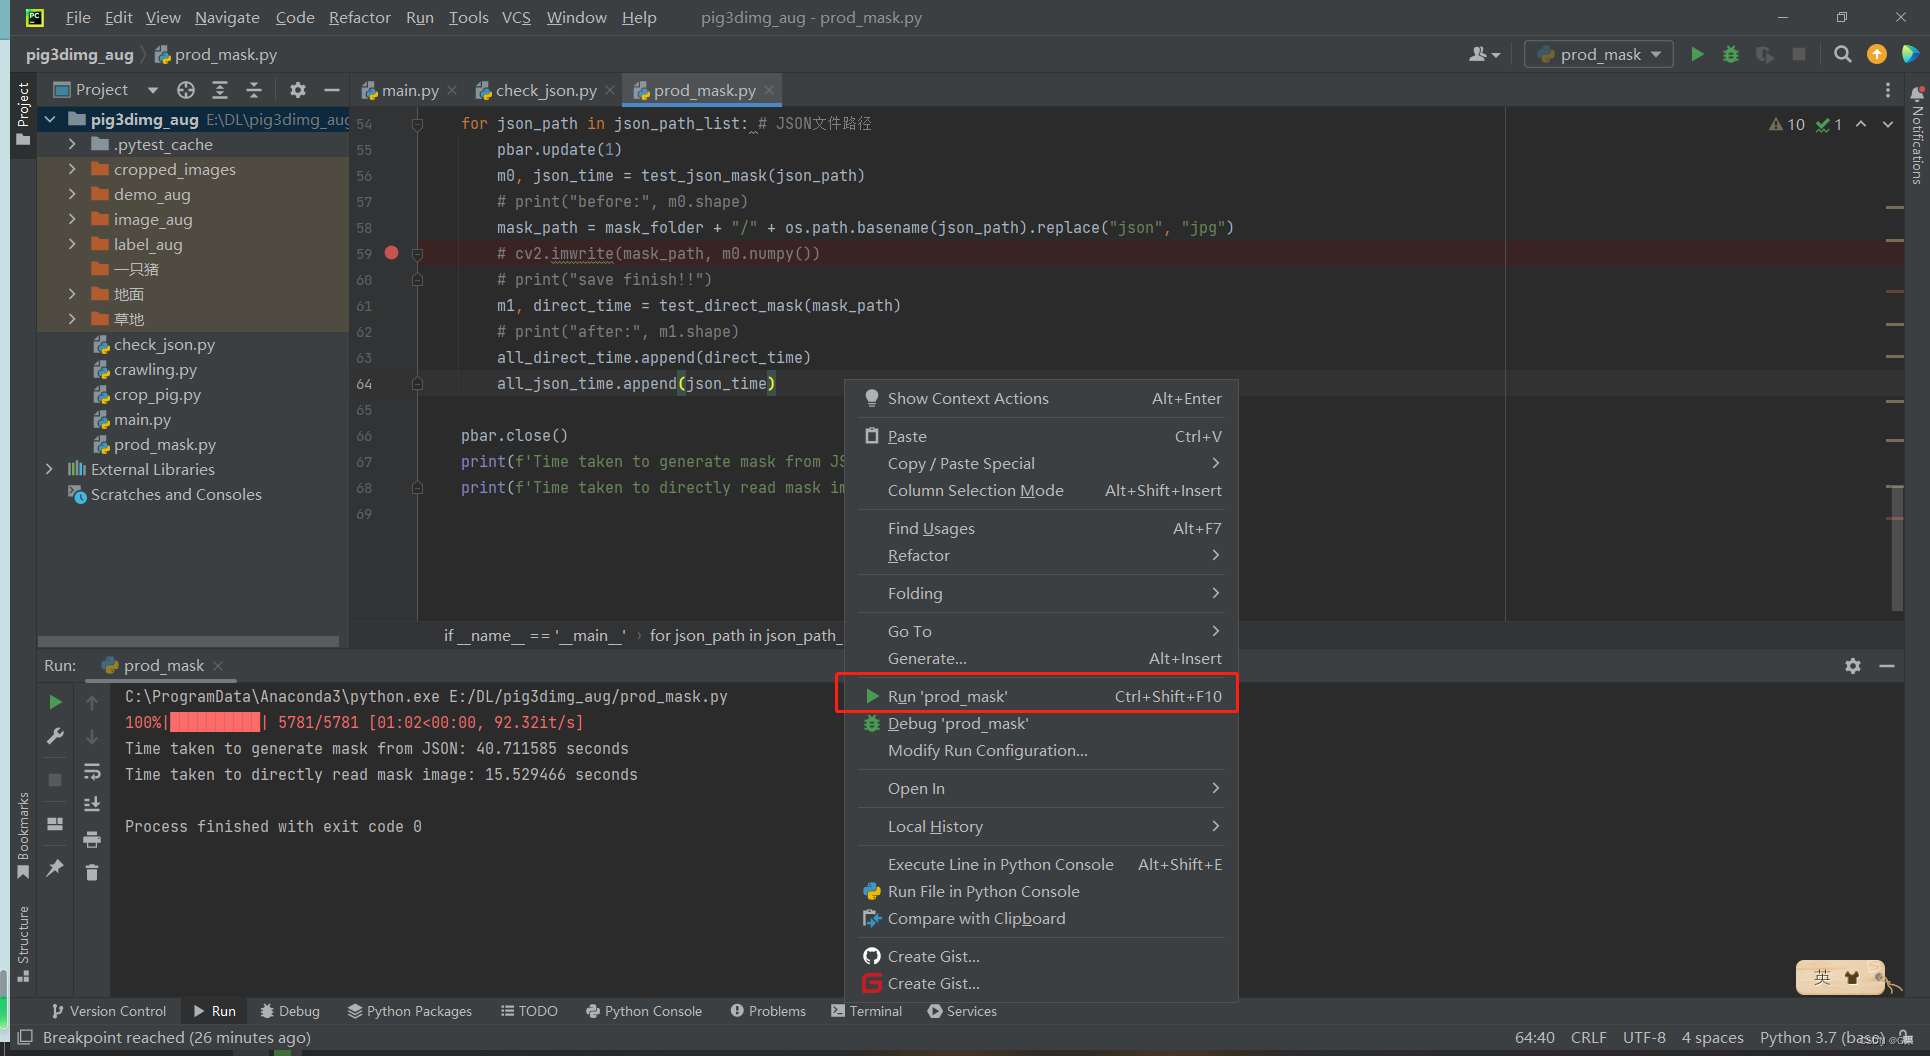Clear the Run console with the trash icon

92,871
